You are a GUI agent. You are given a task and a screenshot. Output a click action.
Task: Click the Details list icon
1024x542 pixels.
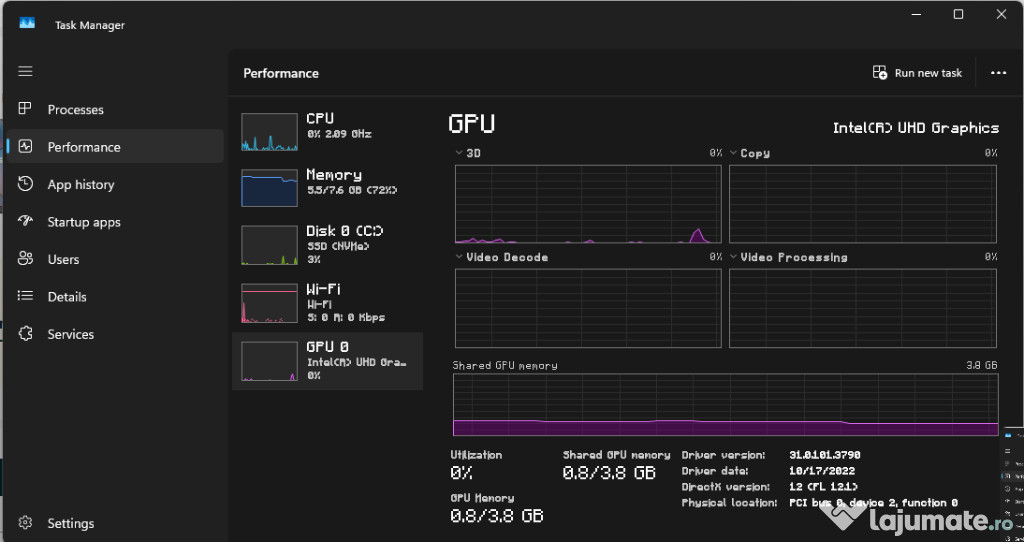pyautogui.click(x=26, y=297)
